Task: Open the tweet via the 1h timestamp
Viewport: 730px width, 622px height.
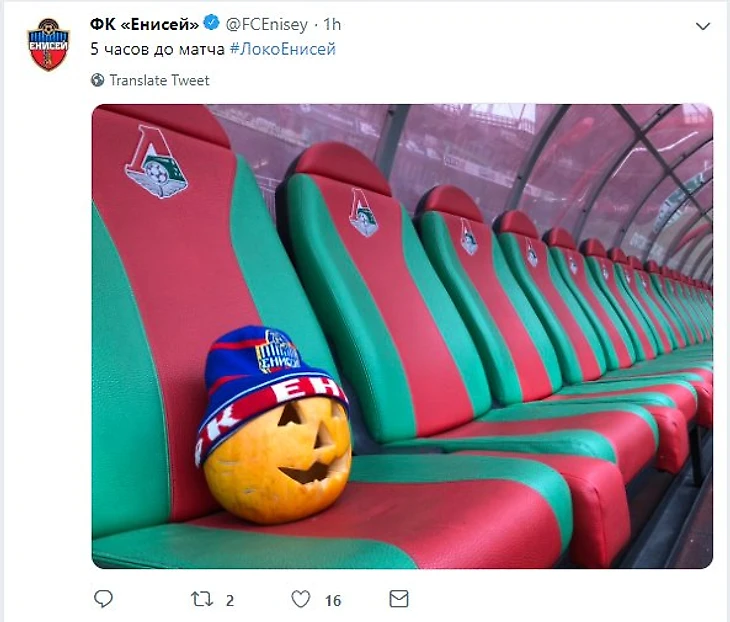Action: (332, 23)
